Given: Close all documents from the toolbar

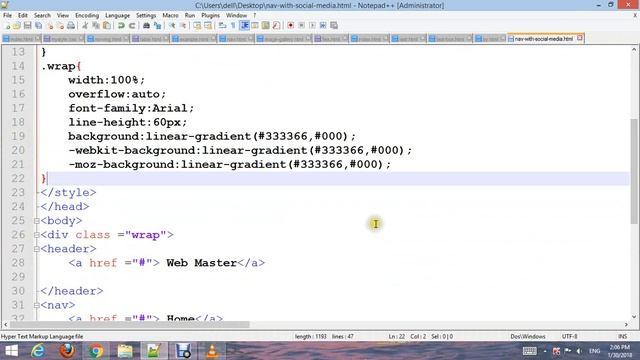Looking at the screenshot, I should (60, 25).
